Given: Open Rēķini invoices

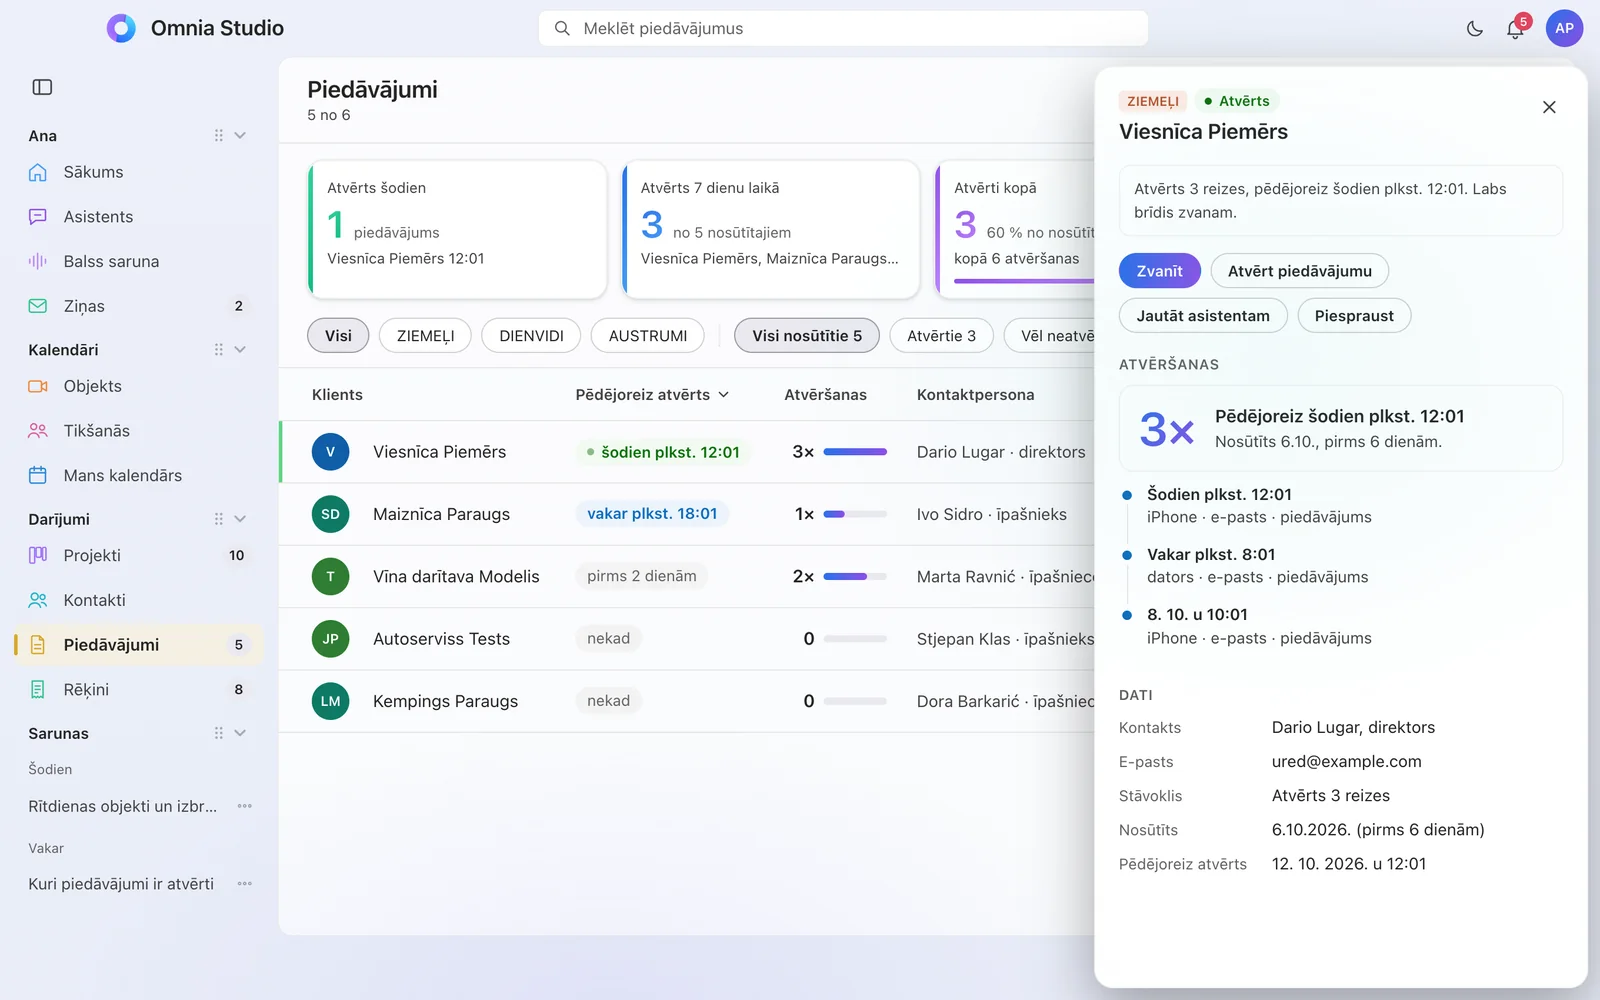Looking at the screenshot, I should tap(138, 689).
